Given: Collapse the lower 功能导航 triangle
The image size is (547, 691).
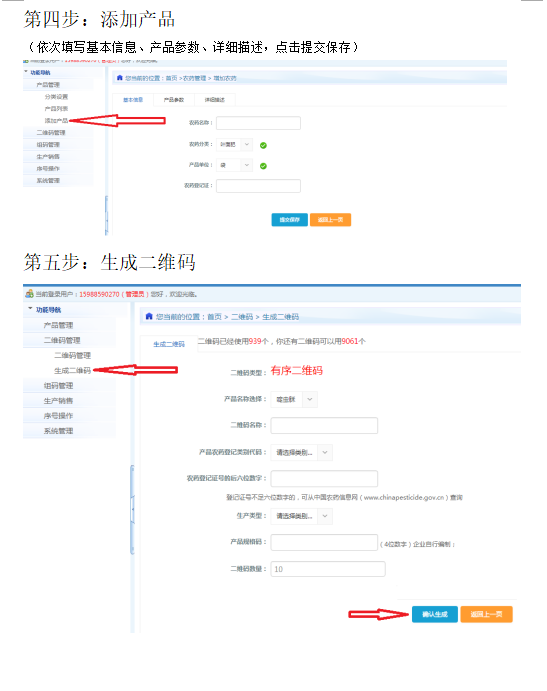Looking at the screenshot, I should pos(30,308).
